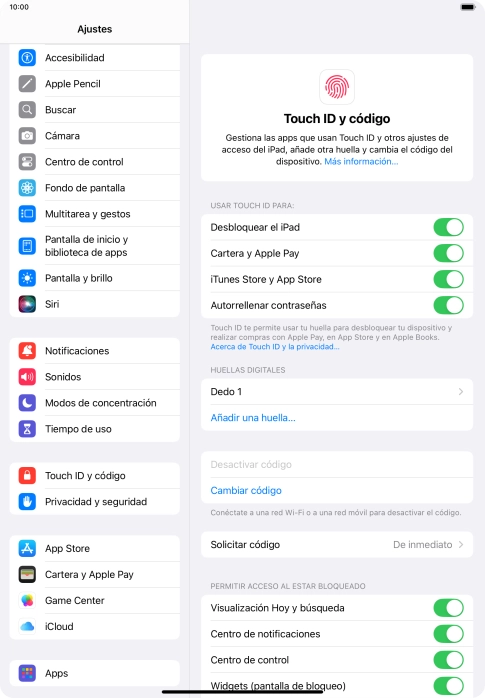Open the iCloud cloud icon
The width and height of the screenshot is (485, 698).
tap(27, 626)
